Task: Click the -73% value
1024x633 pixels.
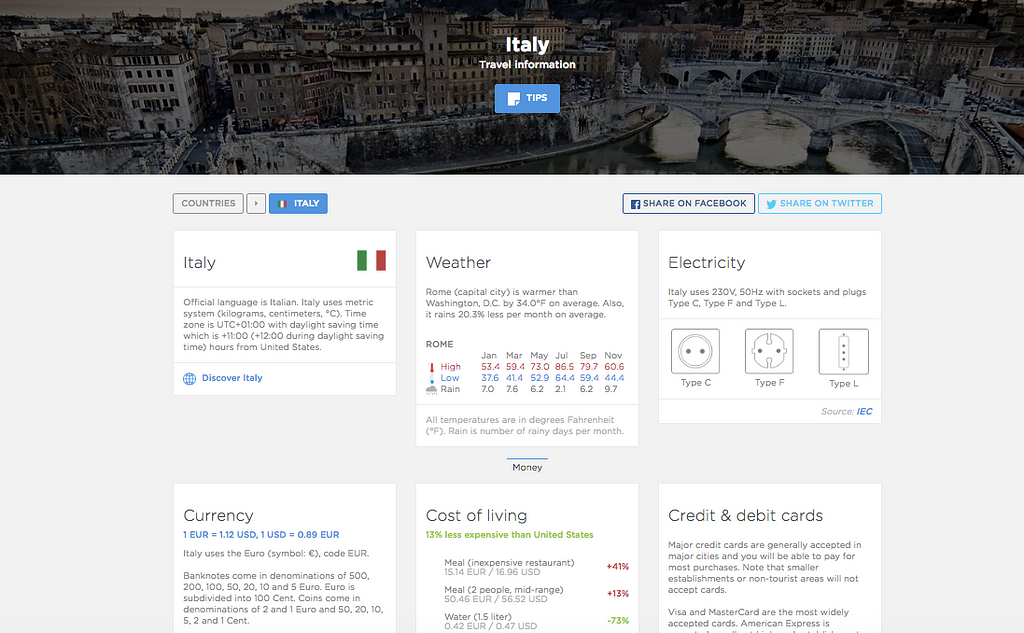Action: point(618,621)
